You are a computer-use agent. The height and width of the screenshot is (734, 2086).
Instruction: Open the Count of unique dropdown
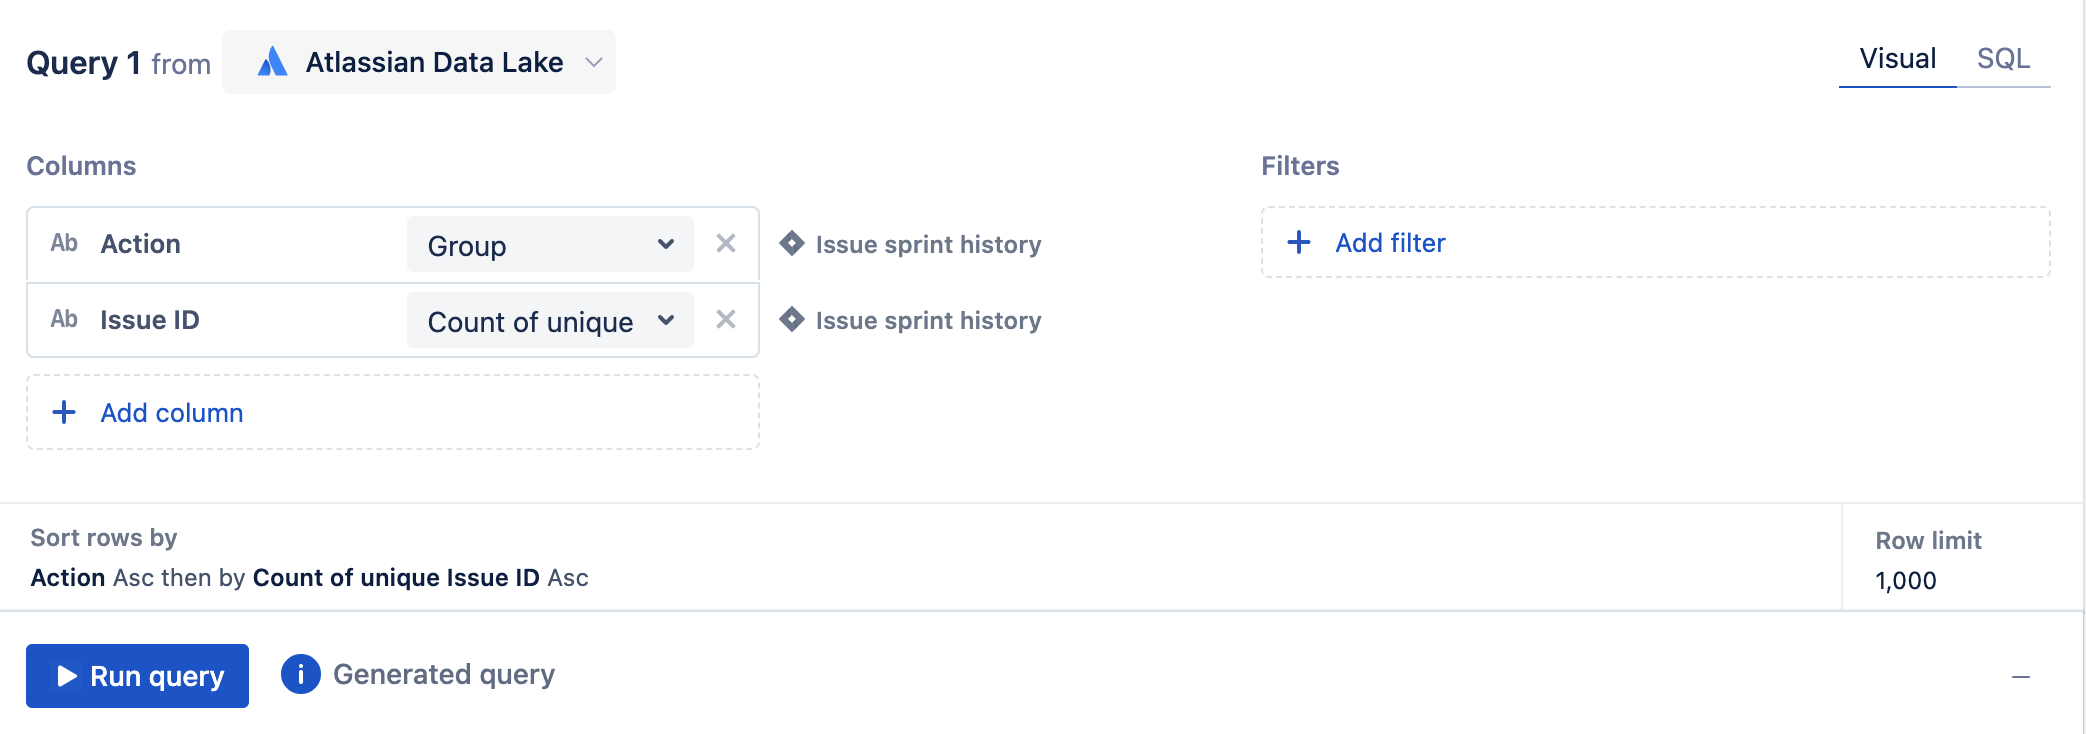tap(550, 321)
